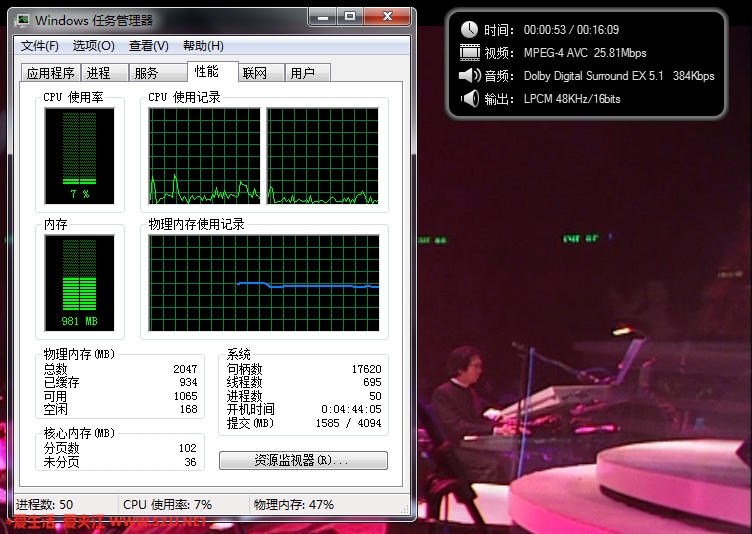Open the 选项(O) menu
Viewport: 752px width, 534px height.
(94, 46)
